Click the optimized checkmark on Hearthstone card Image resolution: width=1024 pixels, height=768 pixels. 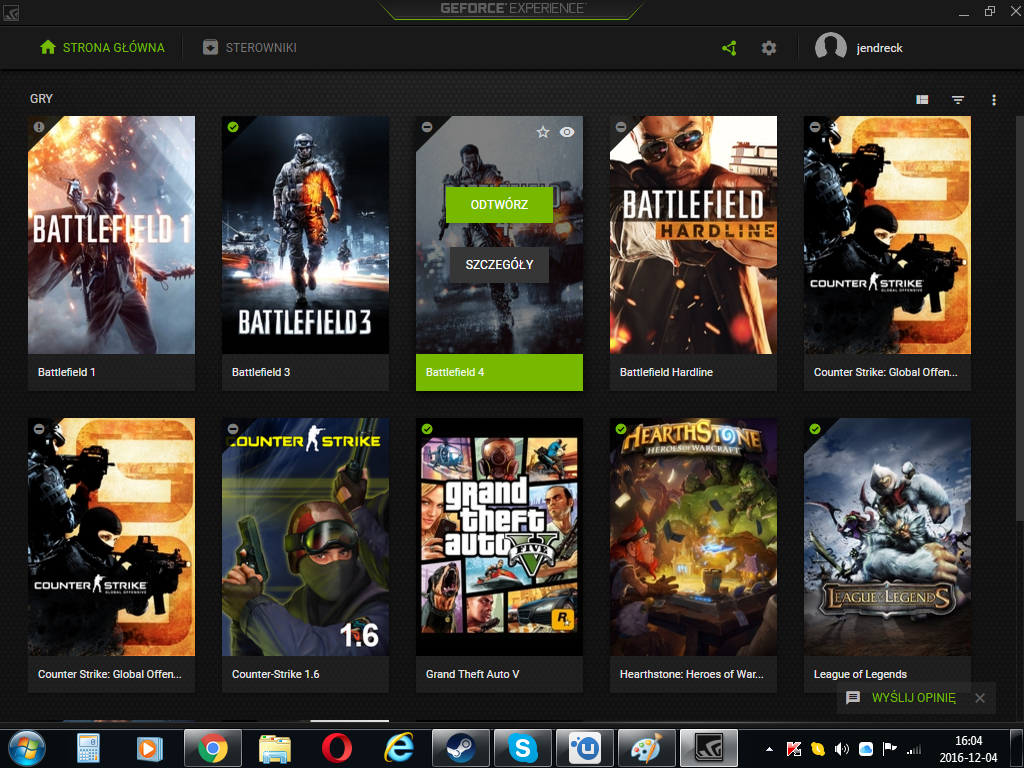point(621,429)
